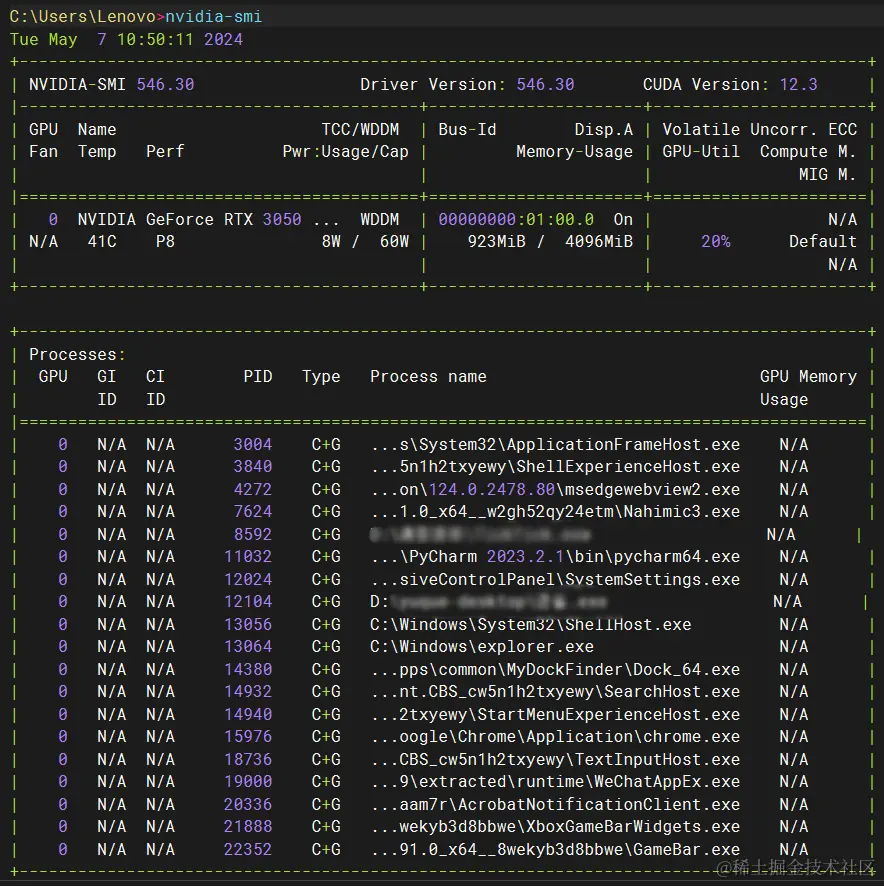Click the 41C temperature reading

(102, 242)
